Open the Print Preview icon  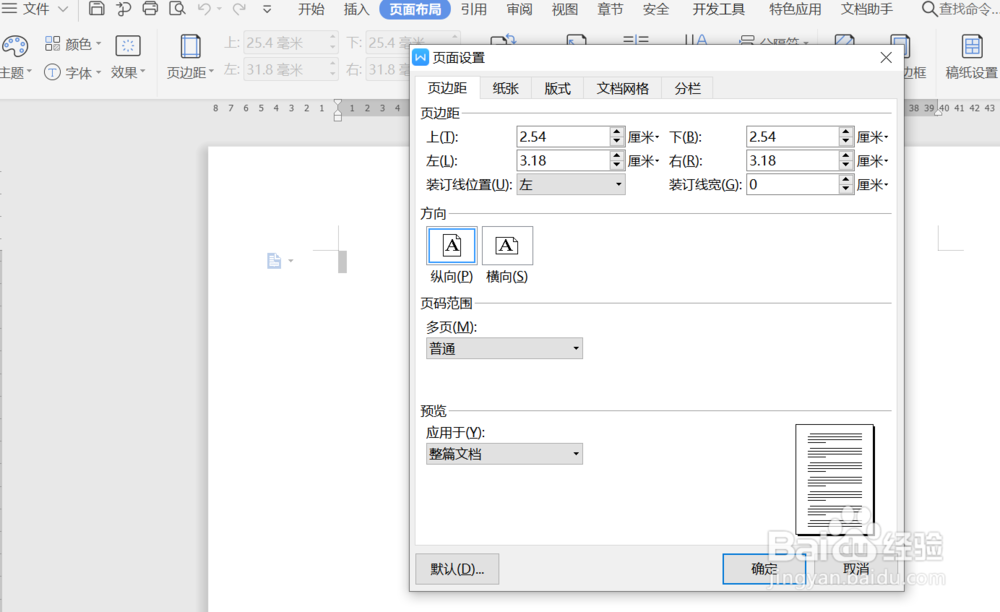tap(178, 9)
